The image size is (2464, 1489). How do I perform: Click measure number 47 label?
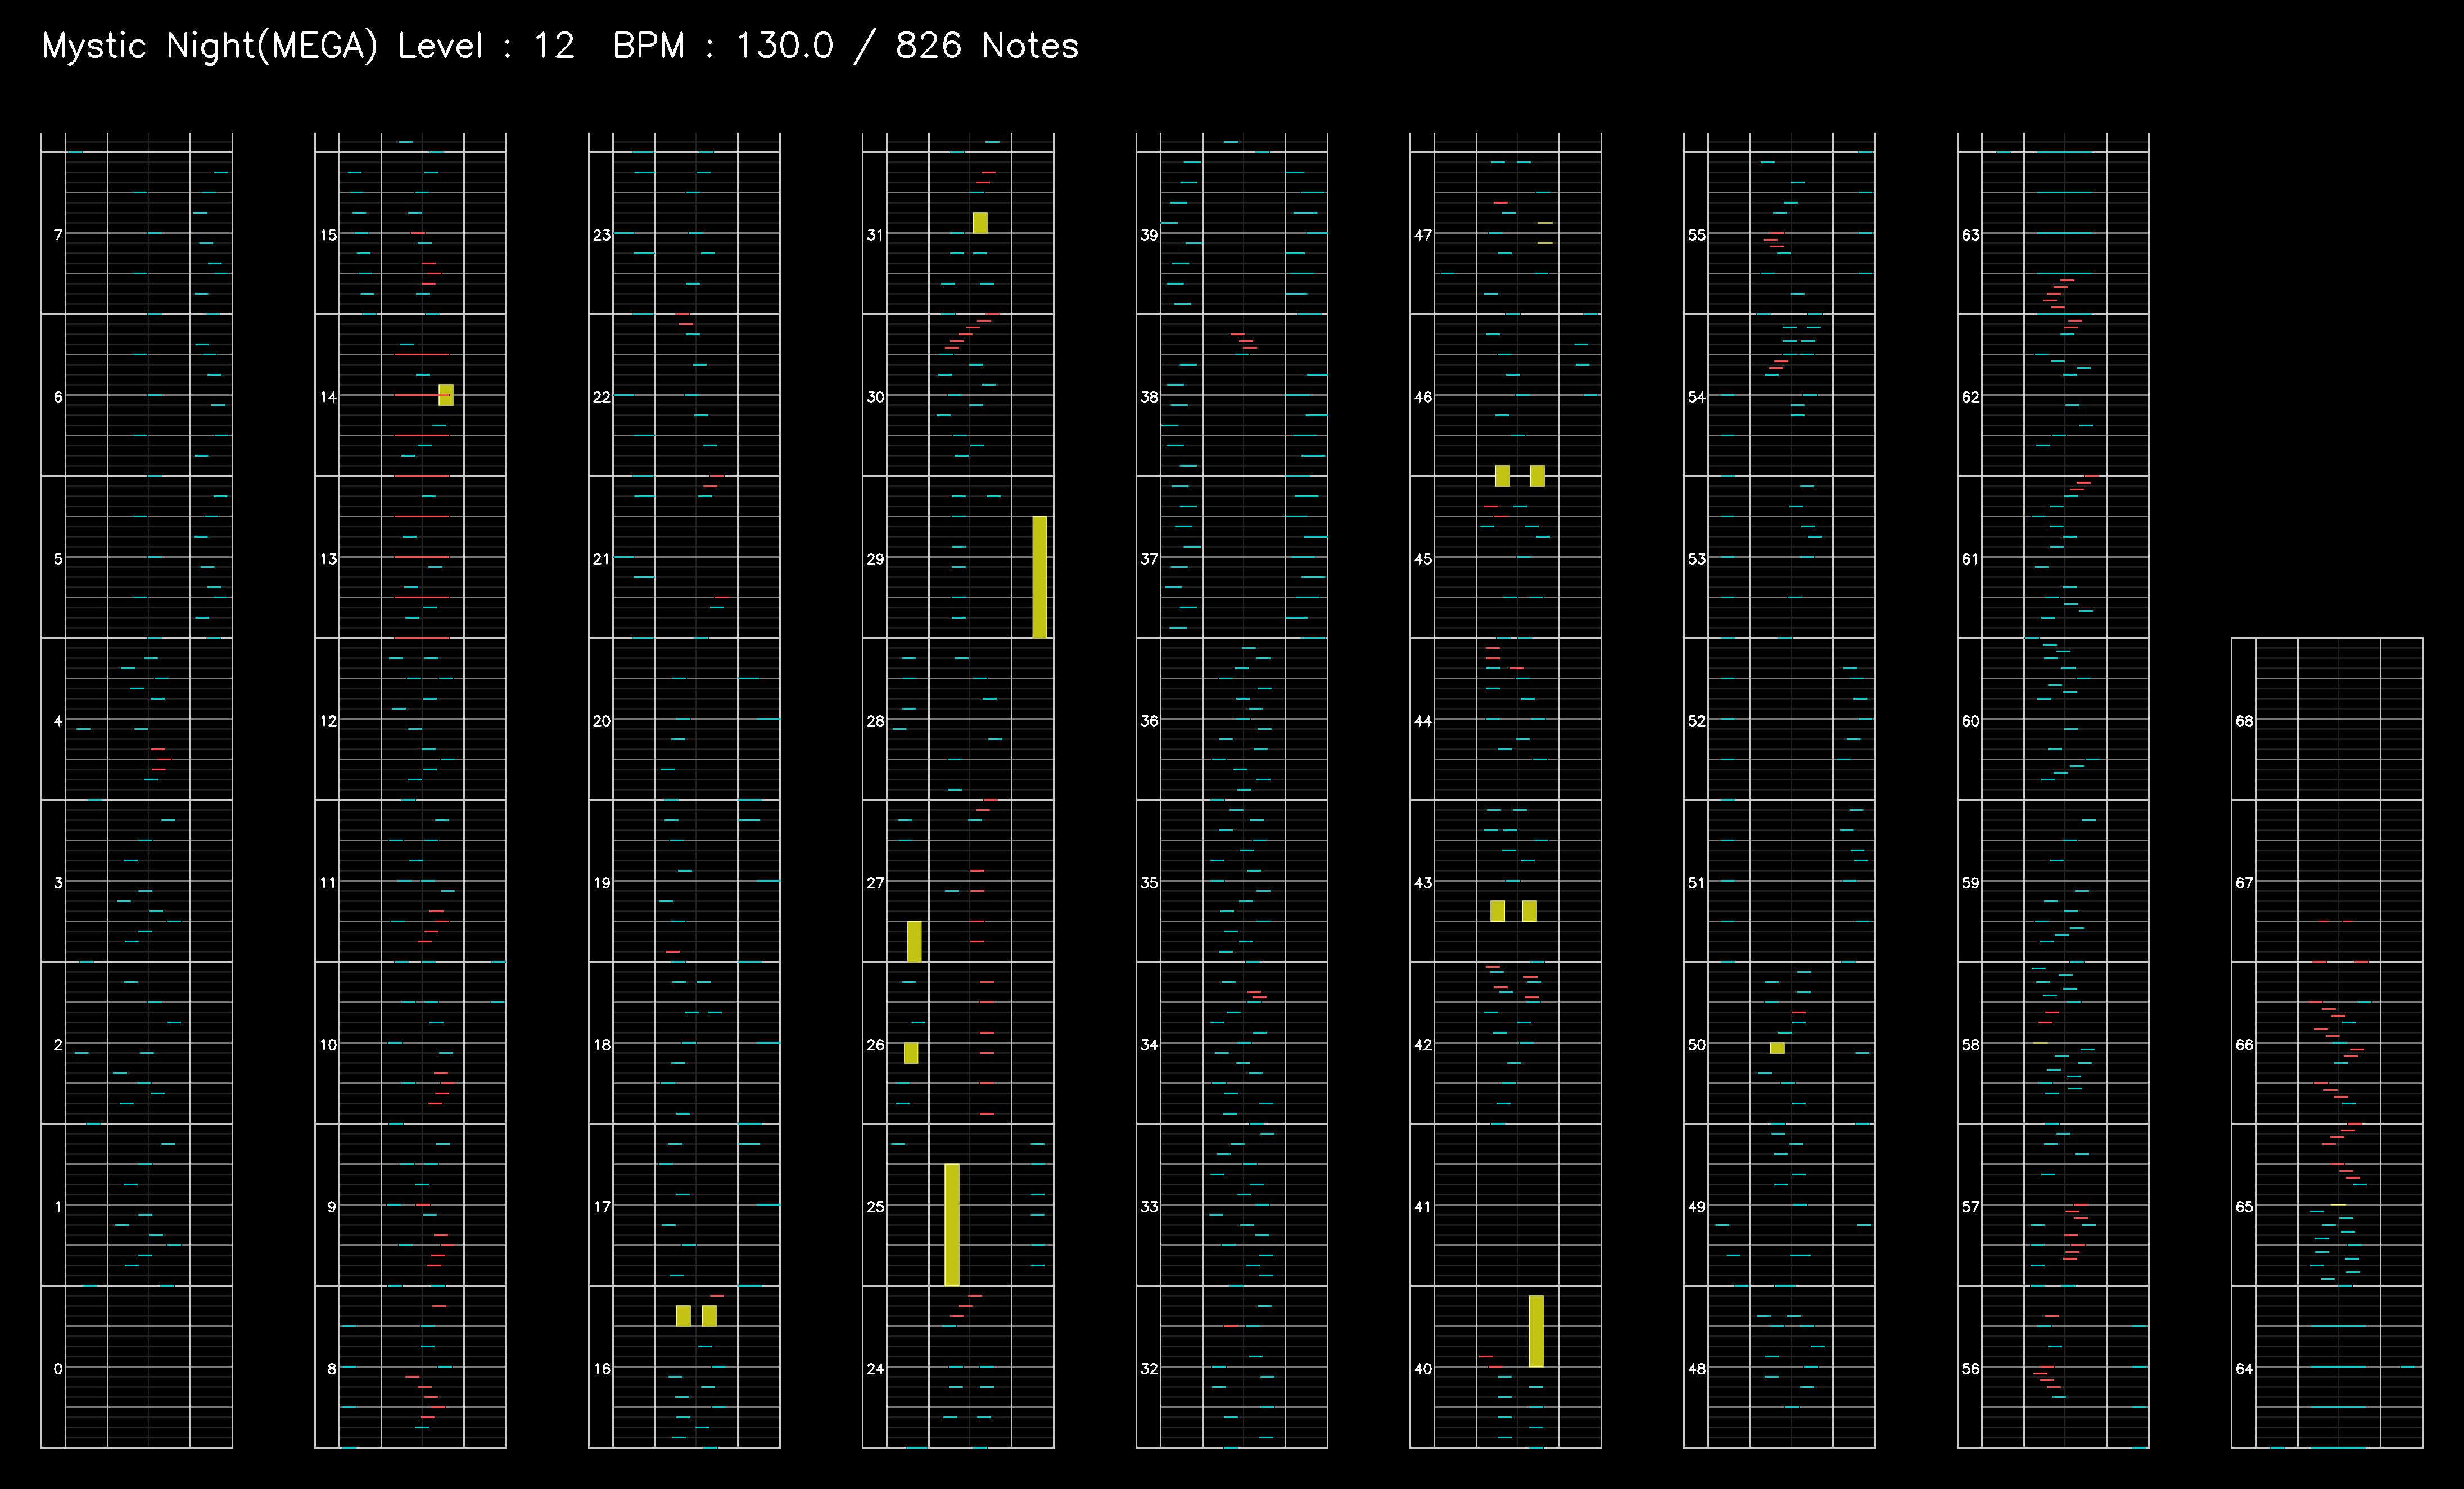[1423, 235]
